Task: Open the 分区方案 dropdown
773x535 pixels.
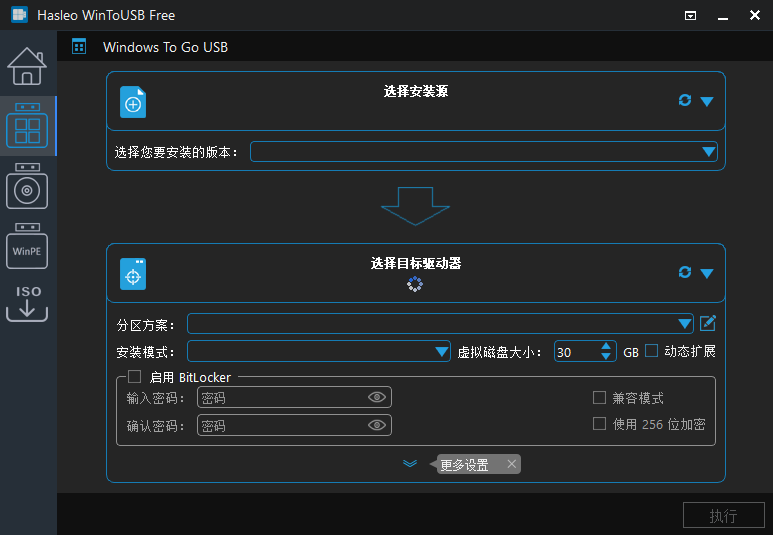Action: click(684, 324)
